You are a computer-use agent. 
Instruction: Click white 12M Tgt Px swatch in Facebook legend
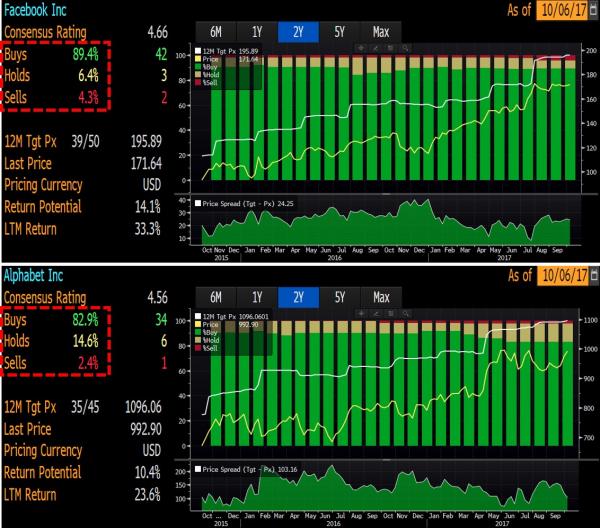tap(198, 51)
